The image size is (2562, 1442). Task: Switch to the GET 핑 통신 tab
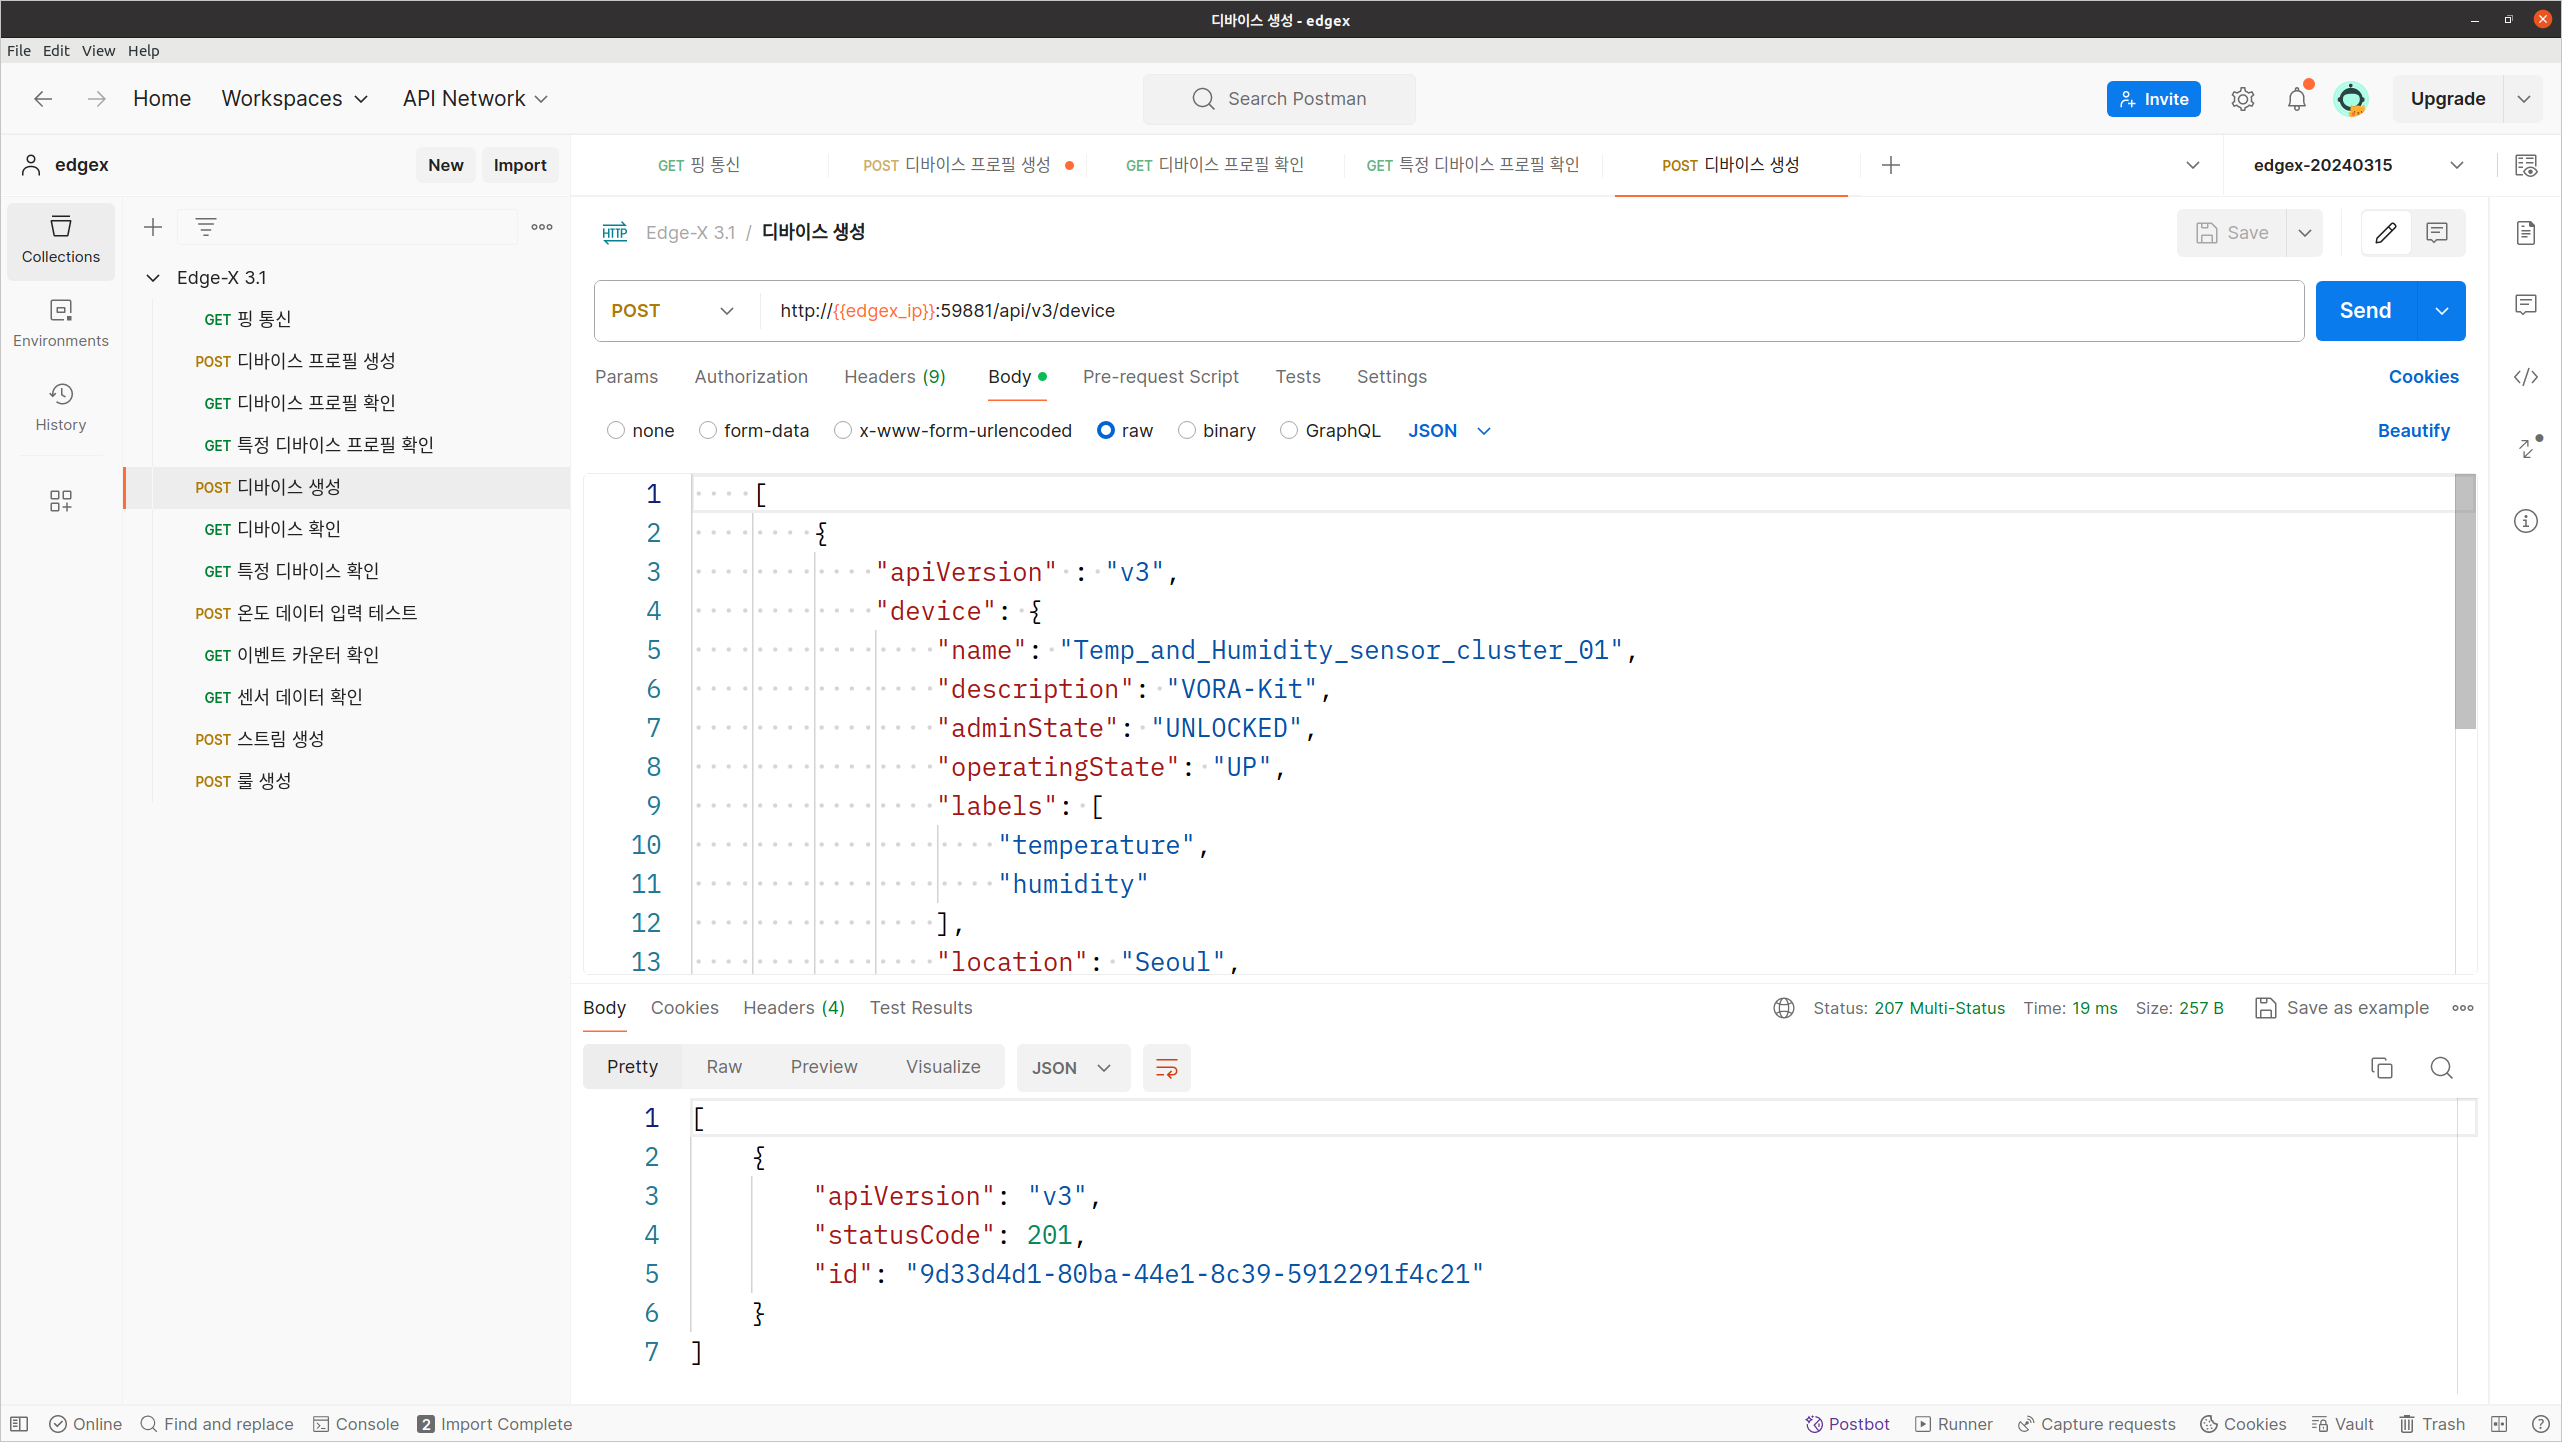coord(699,165)
